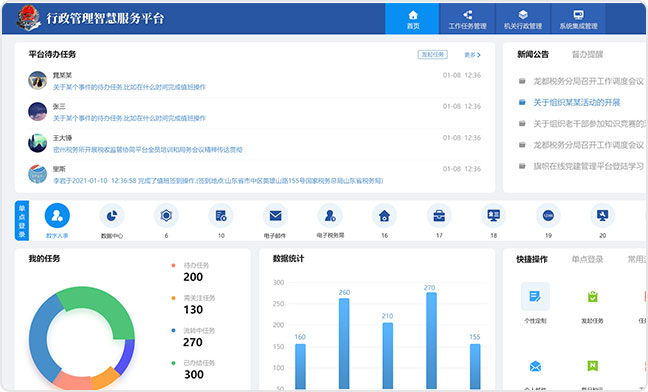Viewport: 648px width, 392px height.
Task: Launch the house icon labeled 16
Action: [384, 216]
